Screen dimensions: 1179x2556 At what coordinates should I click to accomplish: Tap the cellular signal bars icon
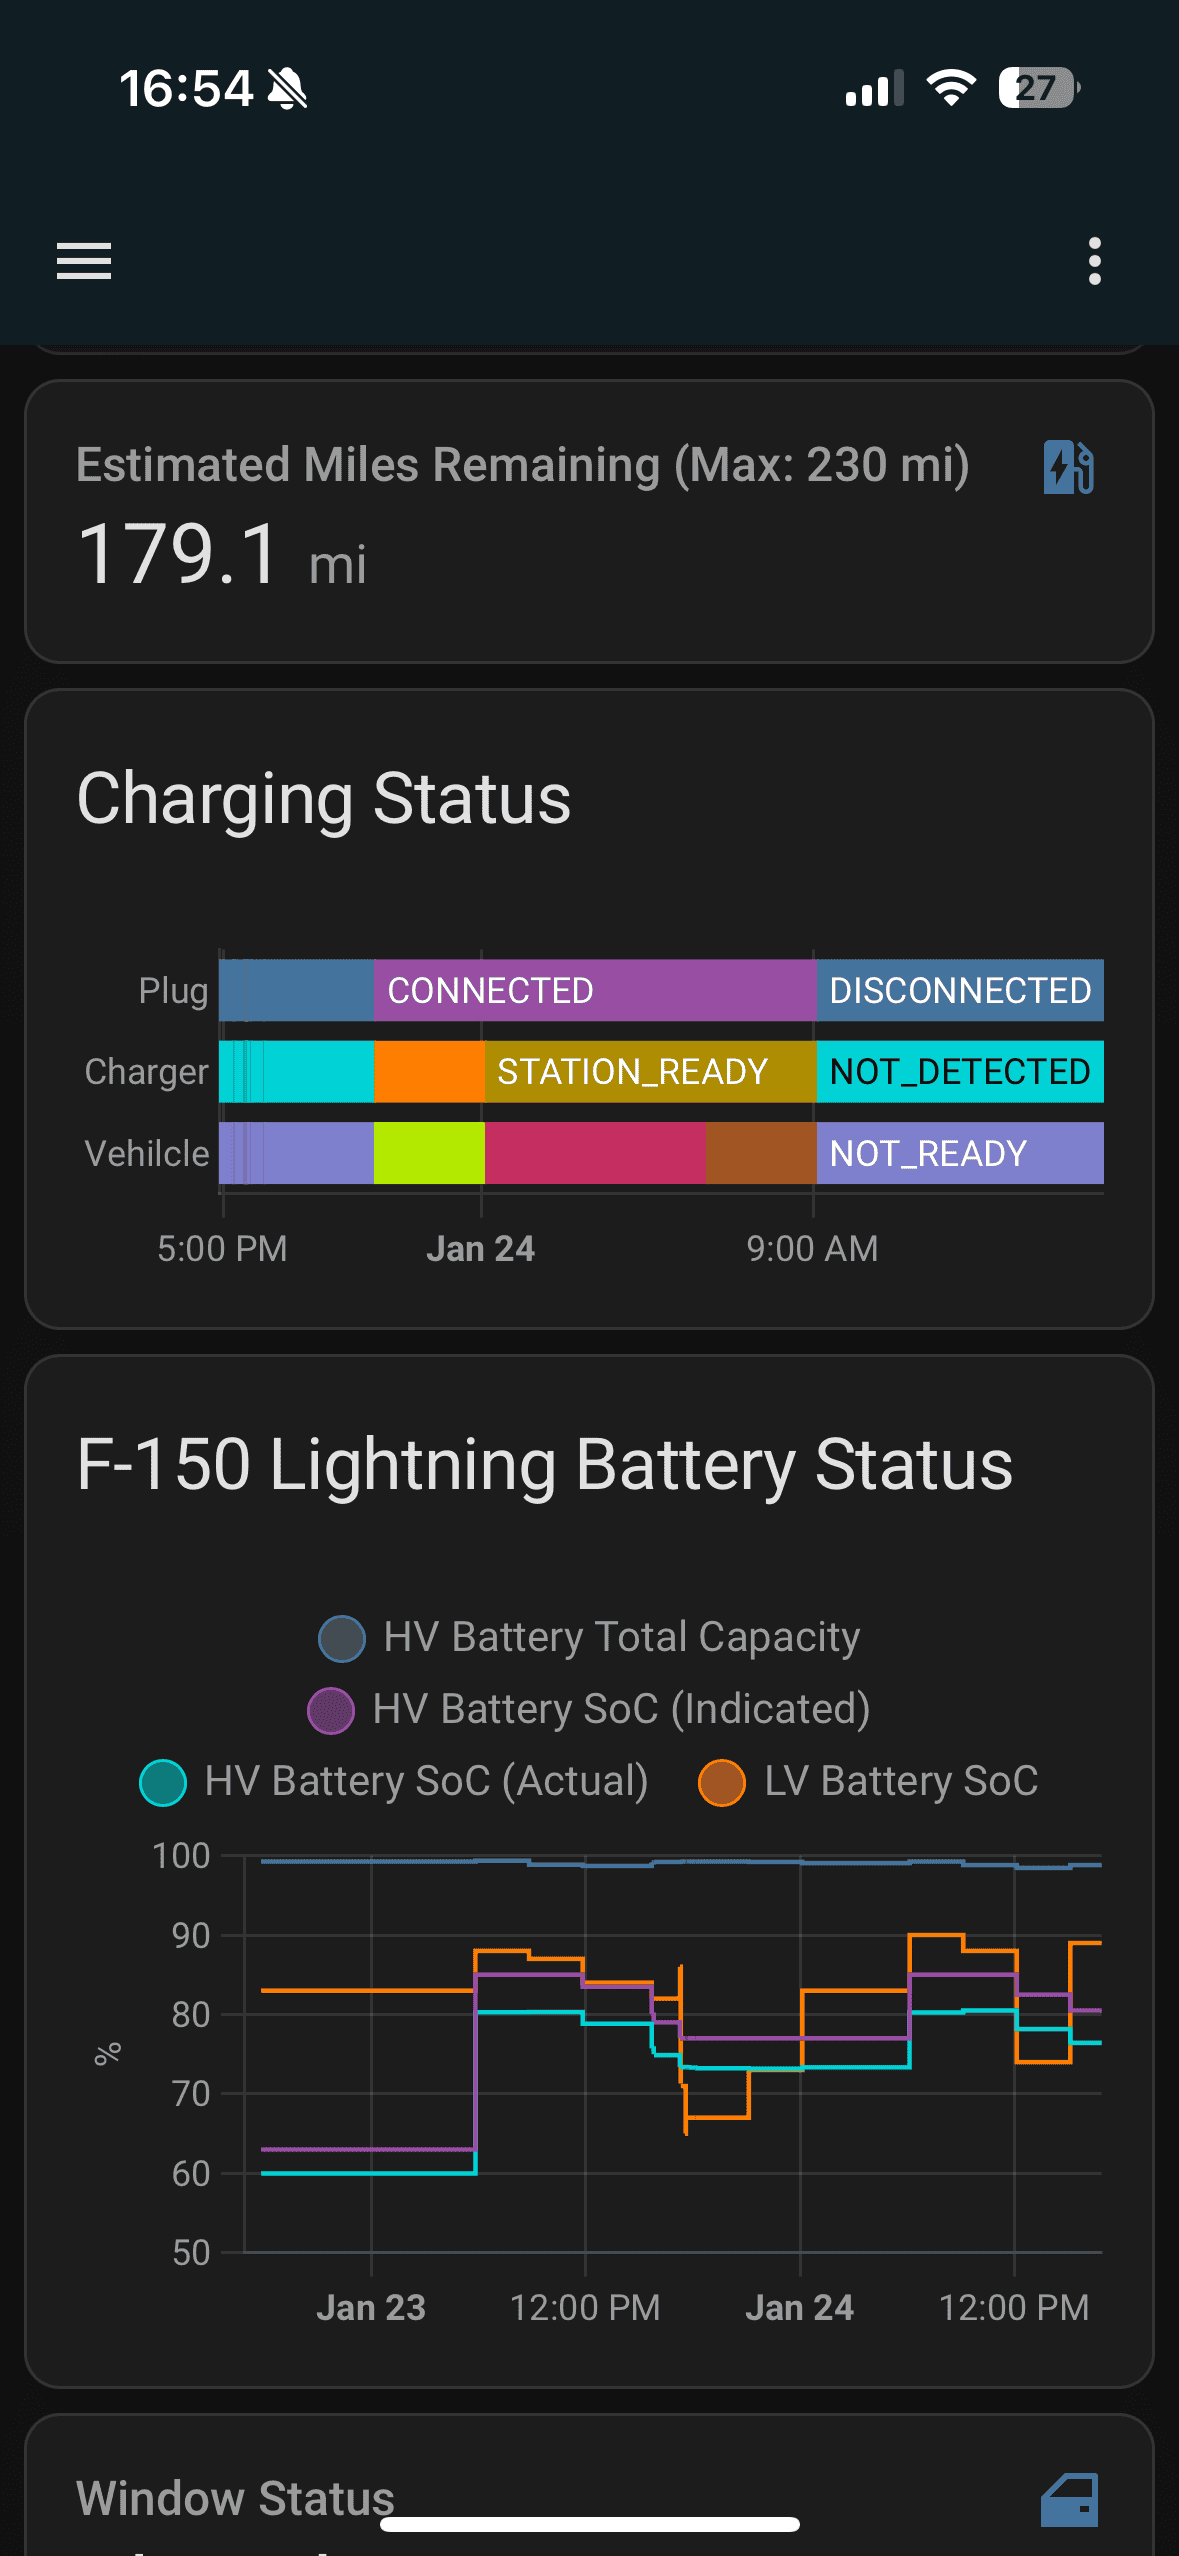click(874, 88)
